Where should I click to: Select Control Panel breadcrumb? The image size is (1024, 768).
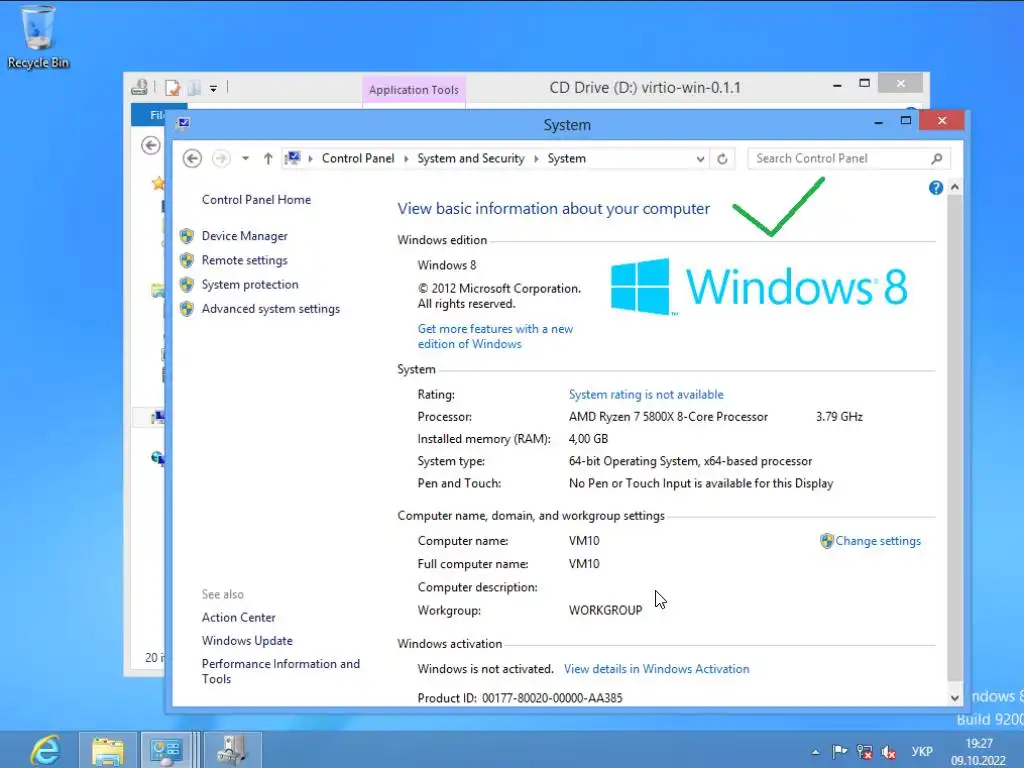(x=358, y=158)
